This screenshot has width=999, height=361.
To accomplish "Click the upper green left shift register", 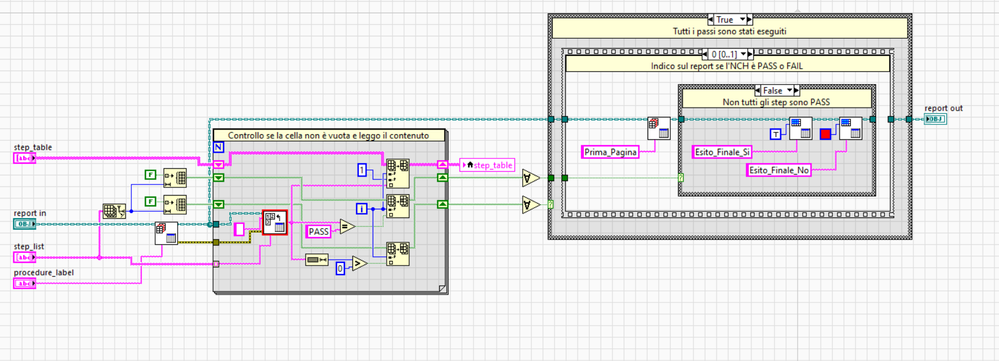I will point(219,178).
